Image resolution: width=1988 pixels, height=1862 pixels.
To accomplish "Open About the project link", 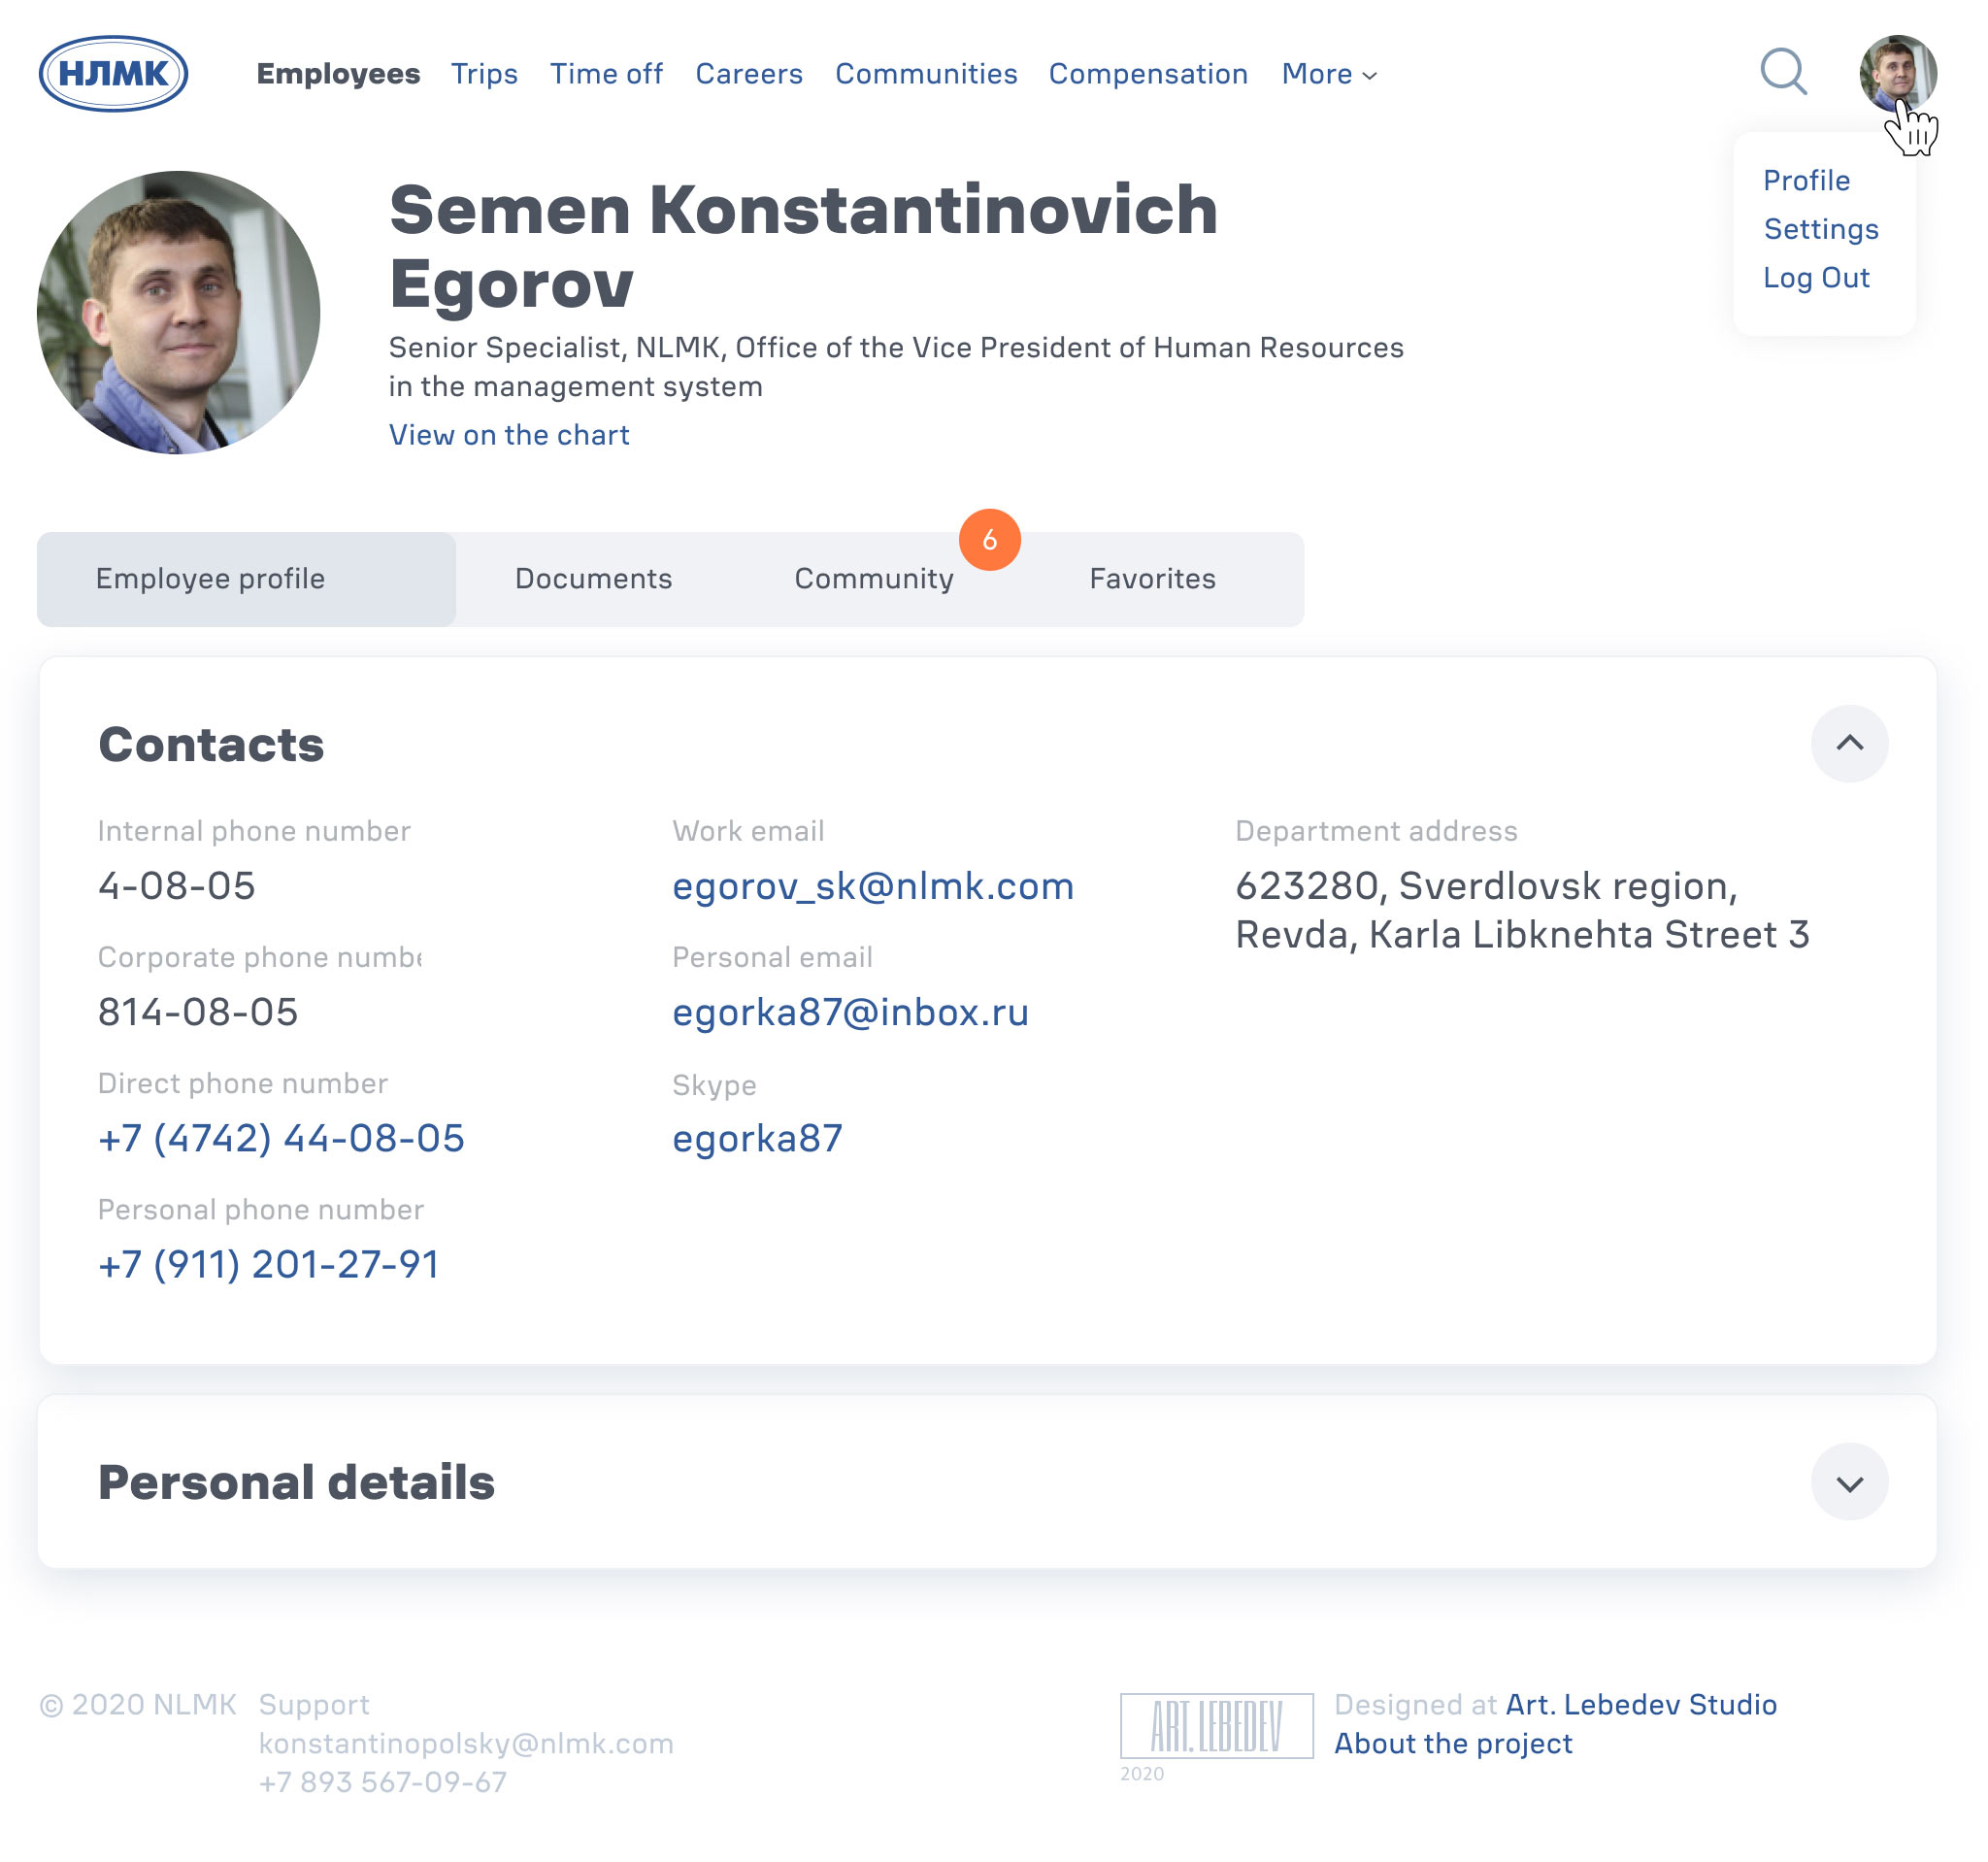I will (x=1452, y=1743).
